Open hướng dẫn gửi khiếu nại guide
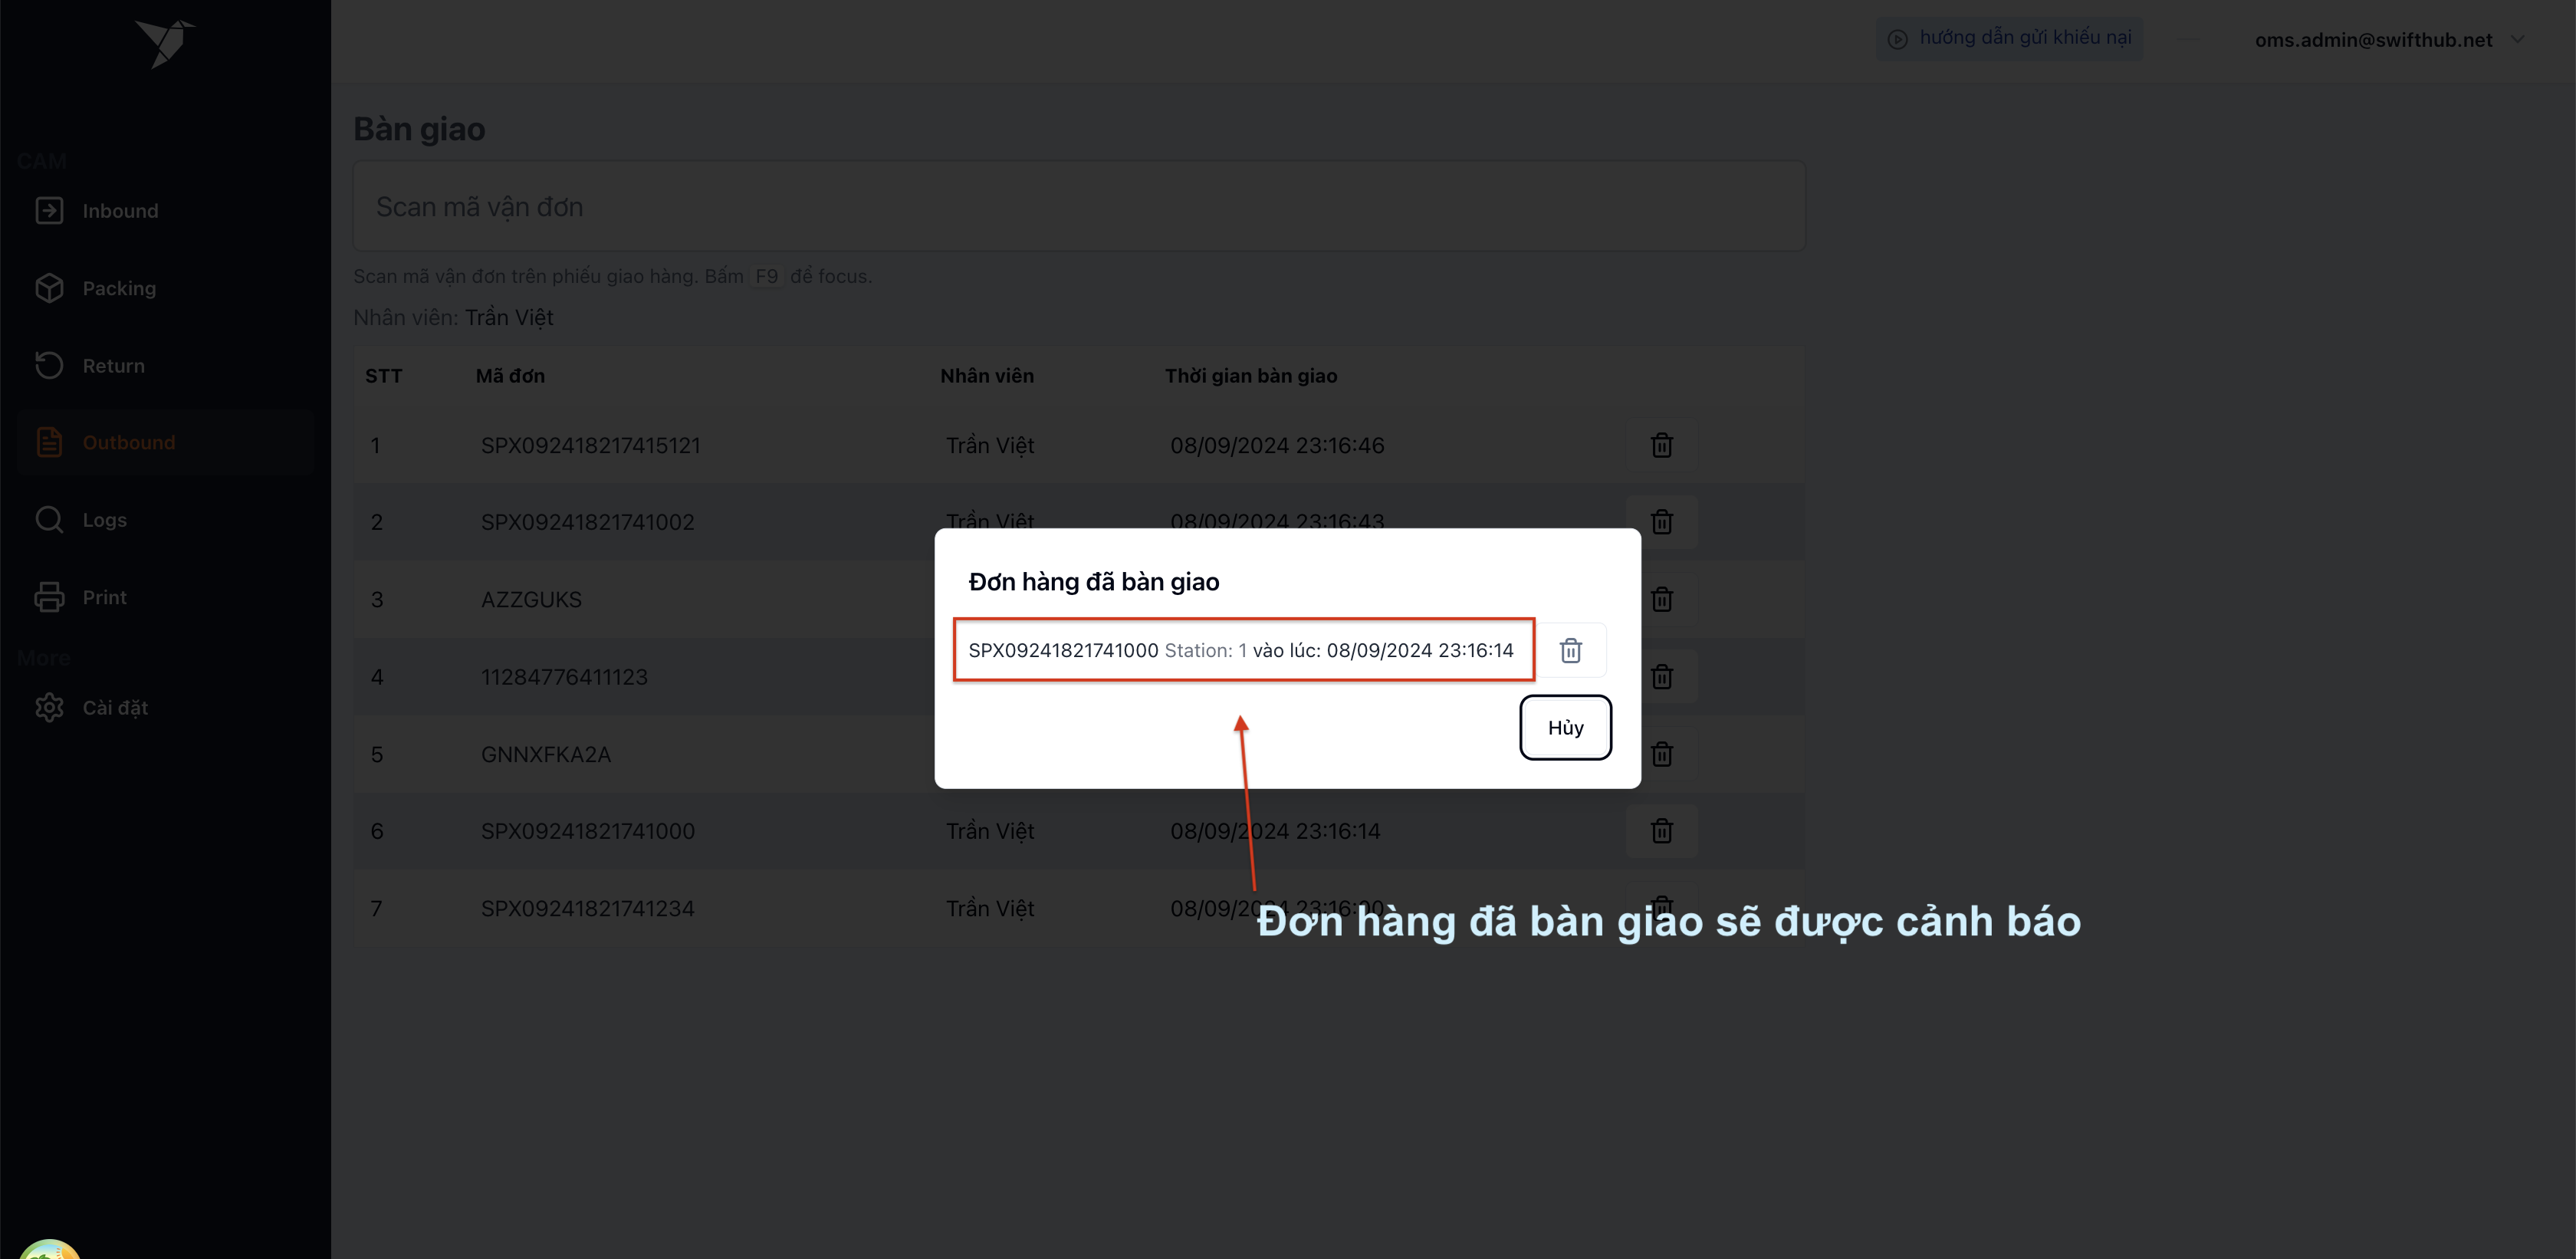The image size is (2576, 1259). pyautogui.click(x=2009, y=38)
